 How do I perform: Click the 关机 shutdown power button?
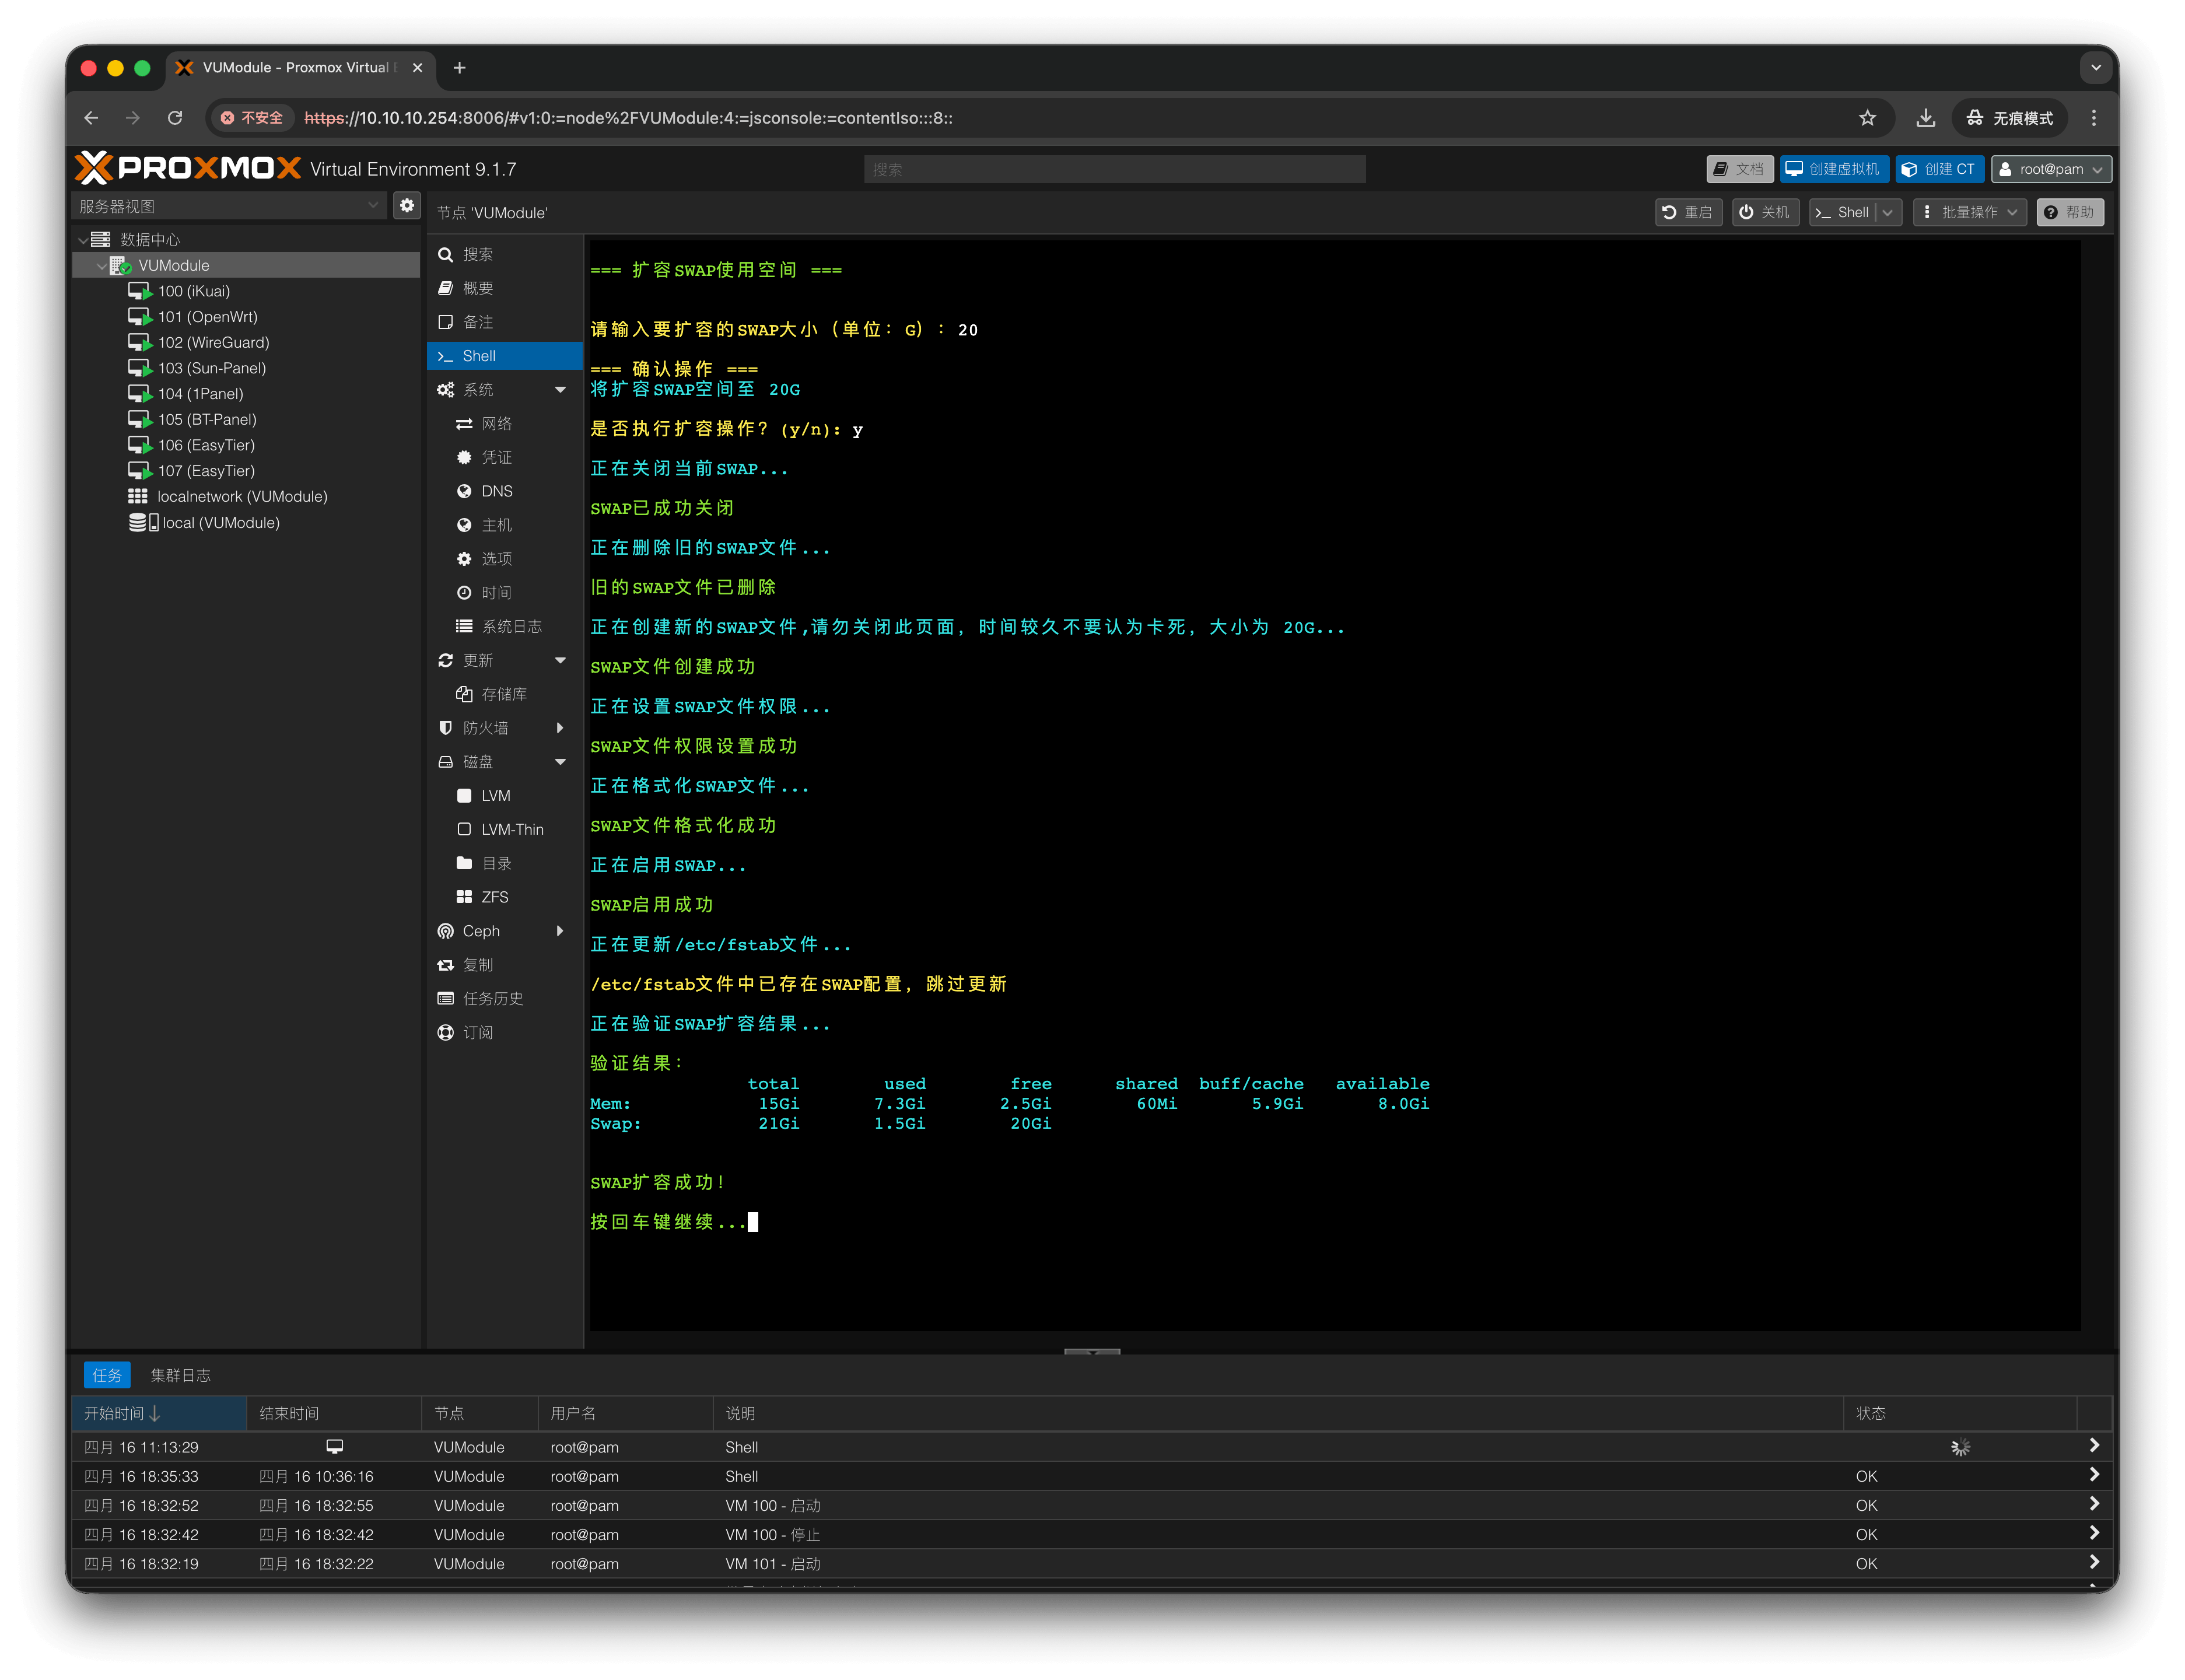pyautogui.click(x=1764, y=212)
